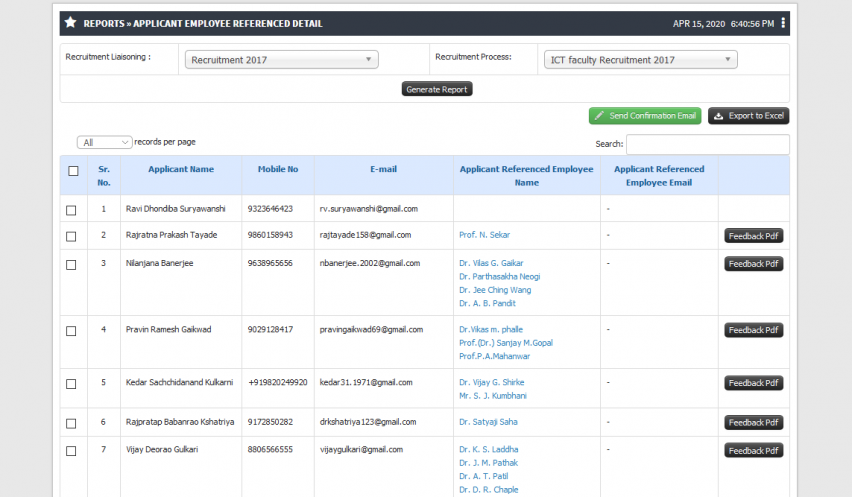Open Feedback Pdf for Vijay Deorao Gulkari
The height and width of the screenshot is (497, 852).
tap(754, 450)
